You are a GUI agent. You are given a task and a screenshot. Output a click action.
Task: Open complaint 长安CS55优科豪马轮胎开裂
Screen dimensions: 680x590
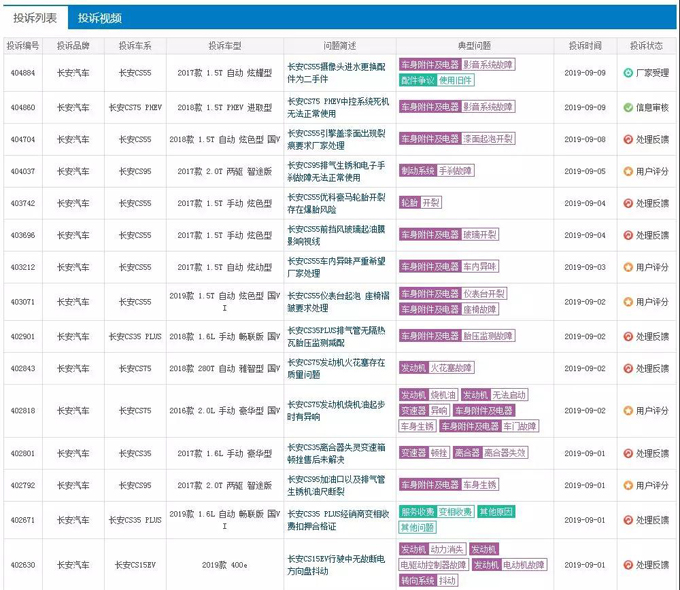click(336, 203)
